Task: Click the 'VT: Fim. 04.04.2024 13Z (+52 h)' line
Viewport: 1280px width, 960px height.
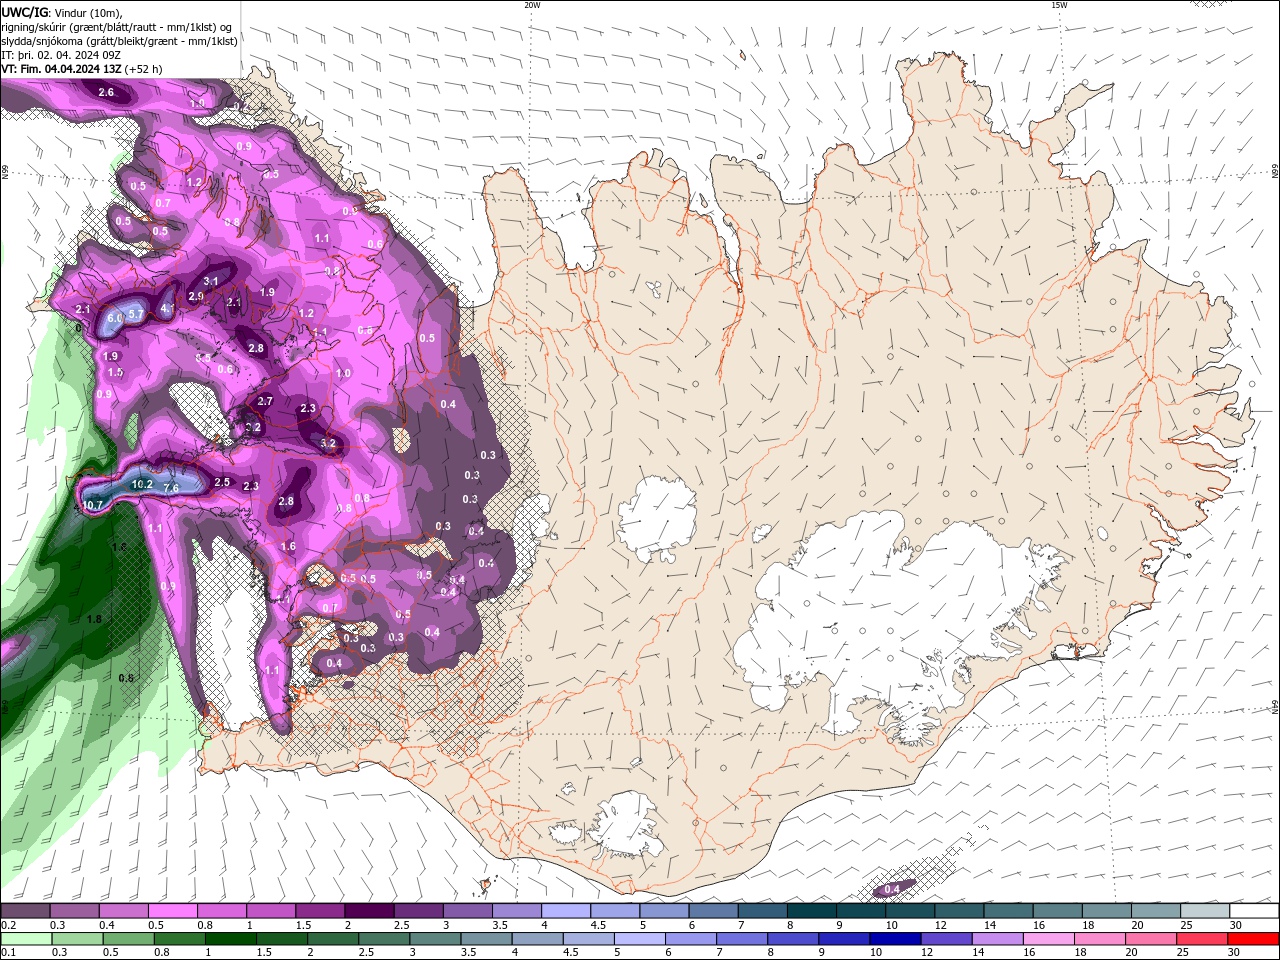Action: 81,69
